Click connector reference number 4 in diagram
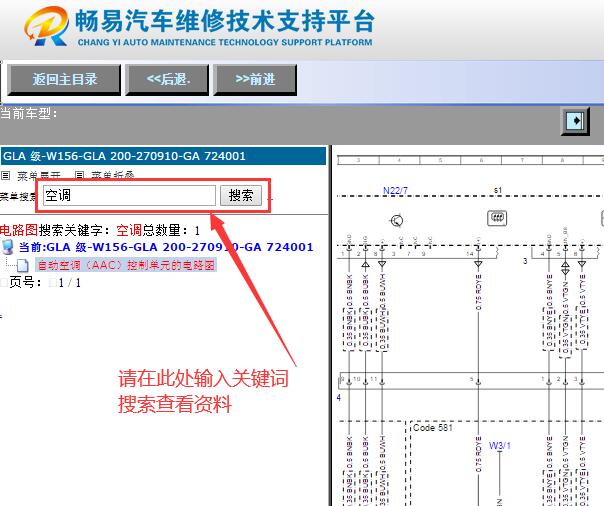 click(339, 397)
